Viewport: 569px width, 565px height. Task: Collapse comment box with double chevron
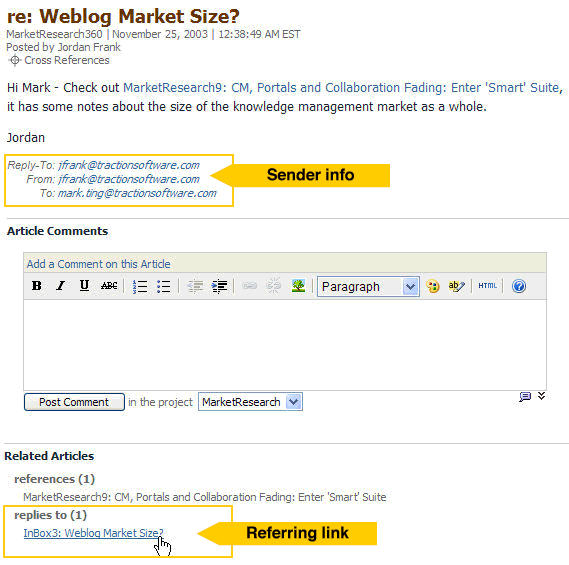pyautogui.click(x=541, y=396)
